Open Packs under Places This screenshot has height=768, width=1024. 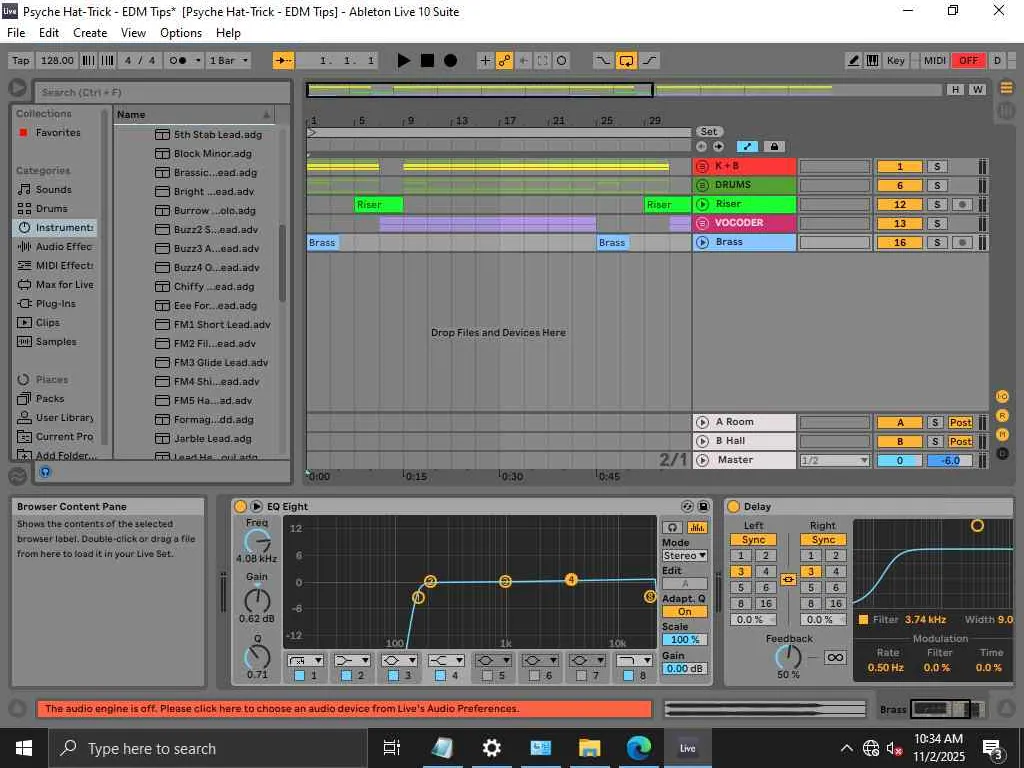[x=50, y=398]
